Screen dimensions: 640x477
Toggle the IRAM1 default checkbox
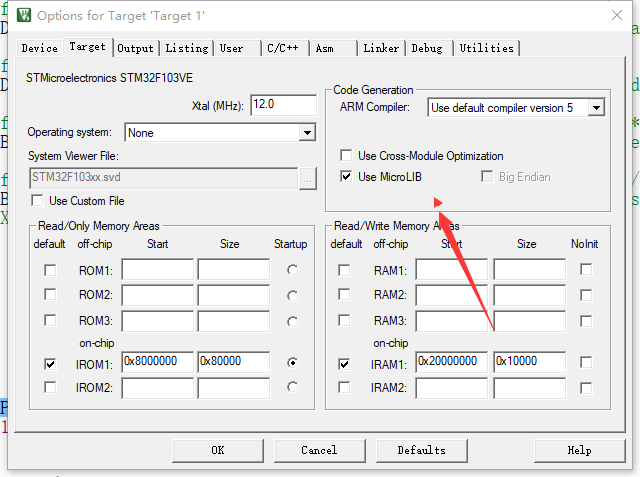coord(344,364)
